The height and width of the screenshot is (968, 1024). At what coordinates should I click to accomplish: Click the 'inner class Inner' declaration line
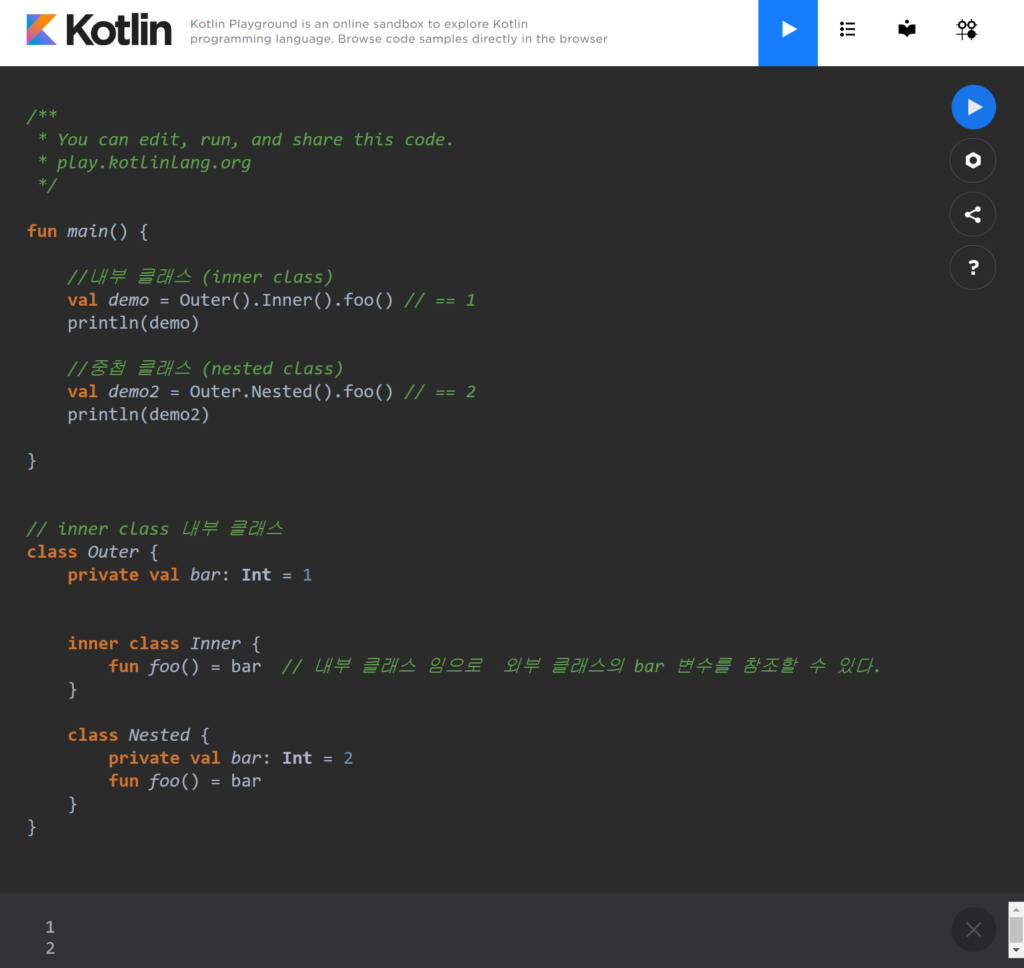(164, 643)
